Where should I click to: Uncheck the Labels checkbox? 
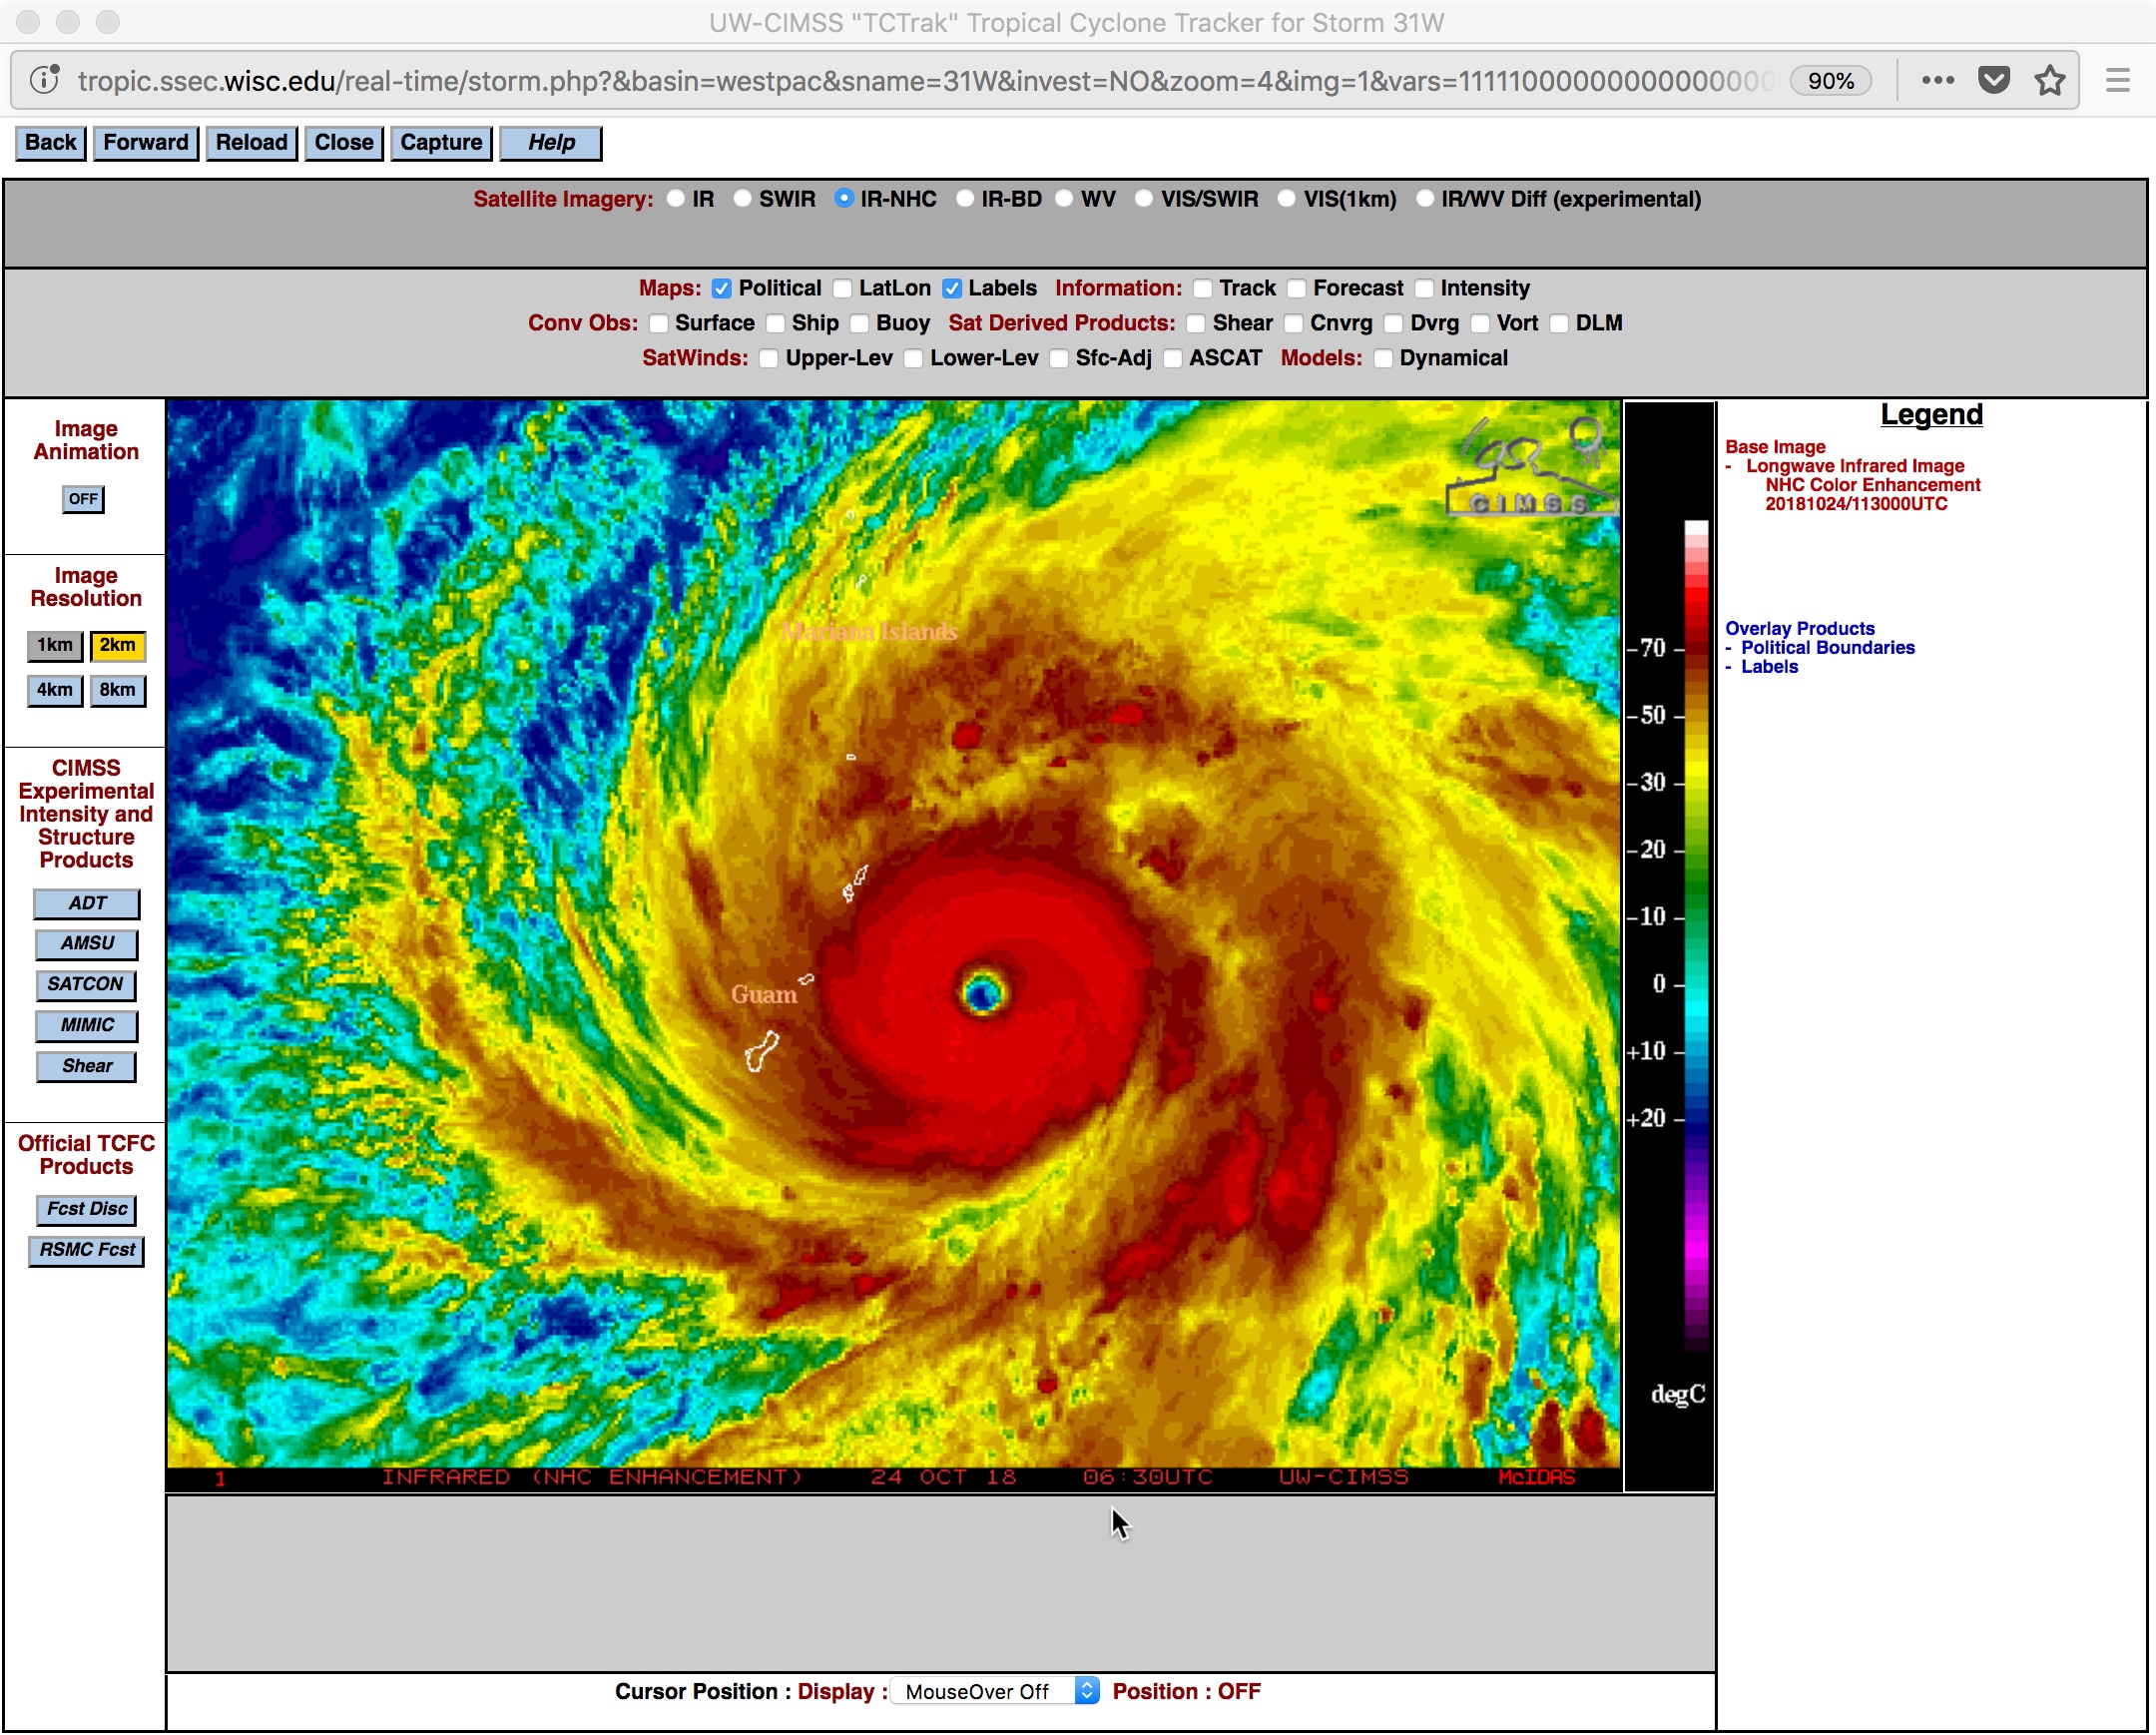(952, 288)
